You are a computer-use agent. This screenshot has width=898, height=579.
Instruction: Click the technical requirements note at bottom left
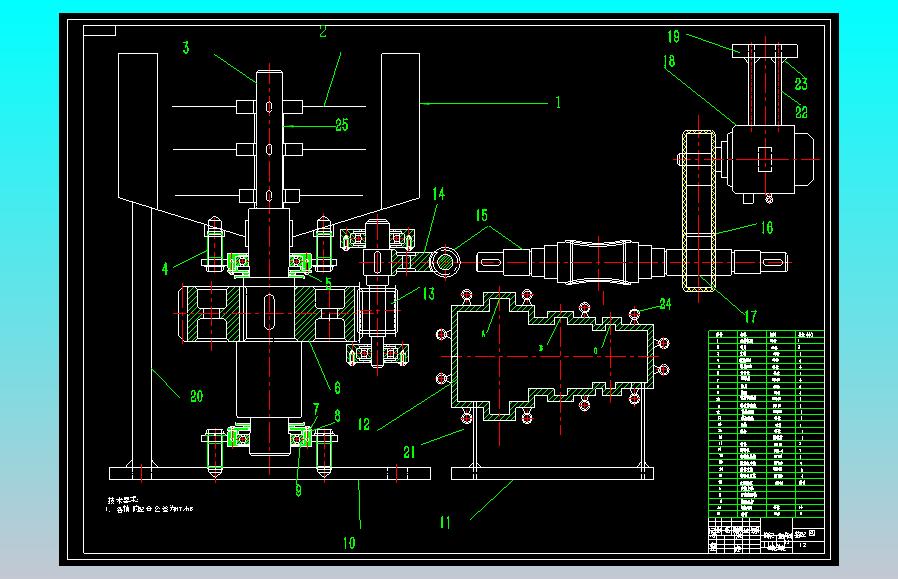tap(150, 505)
